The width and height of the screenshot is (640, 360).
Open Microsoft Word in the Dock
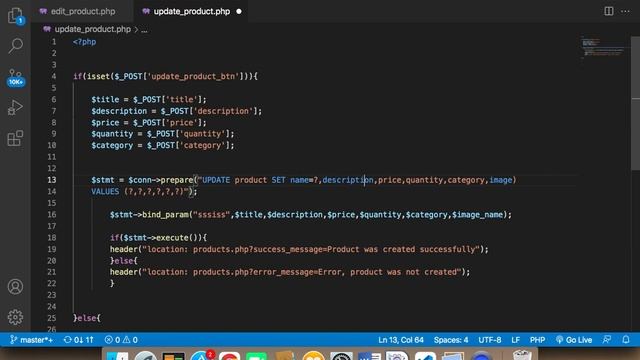[x=369, y=356]
